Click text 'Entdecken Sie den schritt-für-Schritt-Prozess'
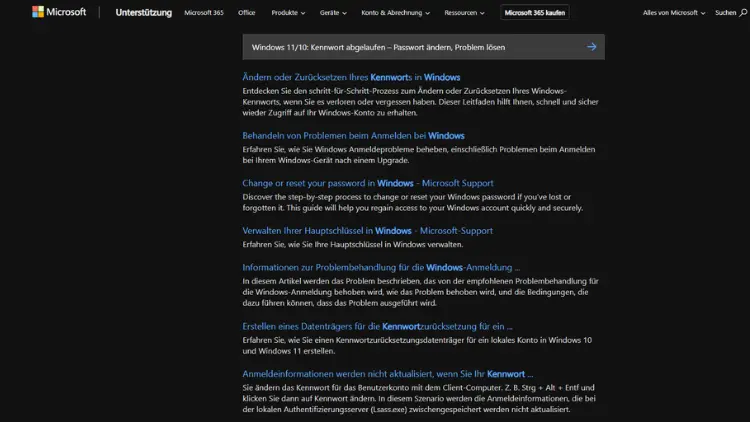The image size is (750, 422). click(329, 91)
